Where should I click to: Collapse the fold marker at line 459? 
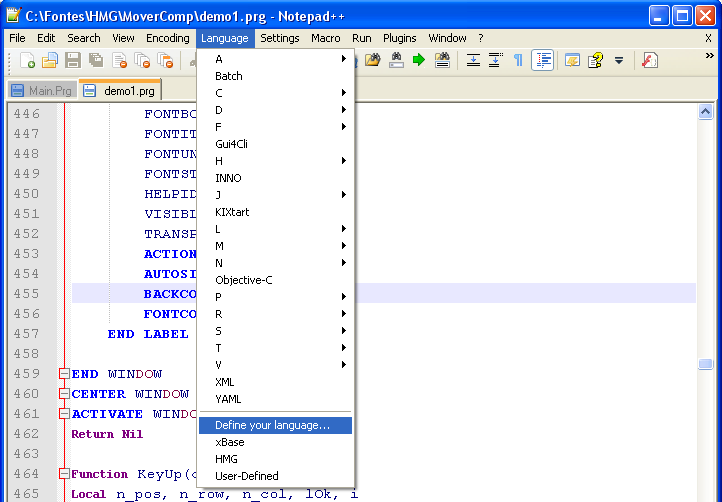64,374
